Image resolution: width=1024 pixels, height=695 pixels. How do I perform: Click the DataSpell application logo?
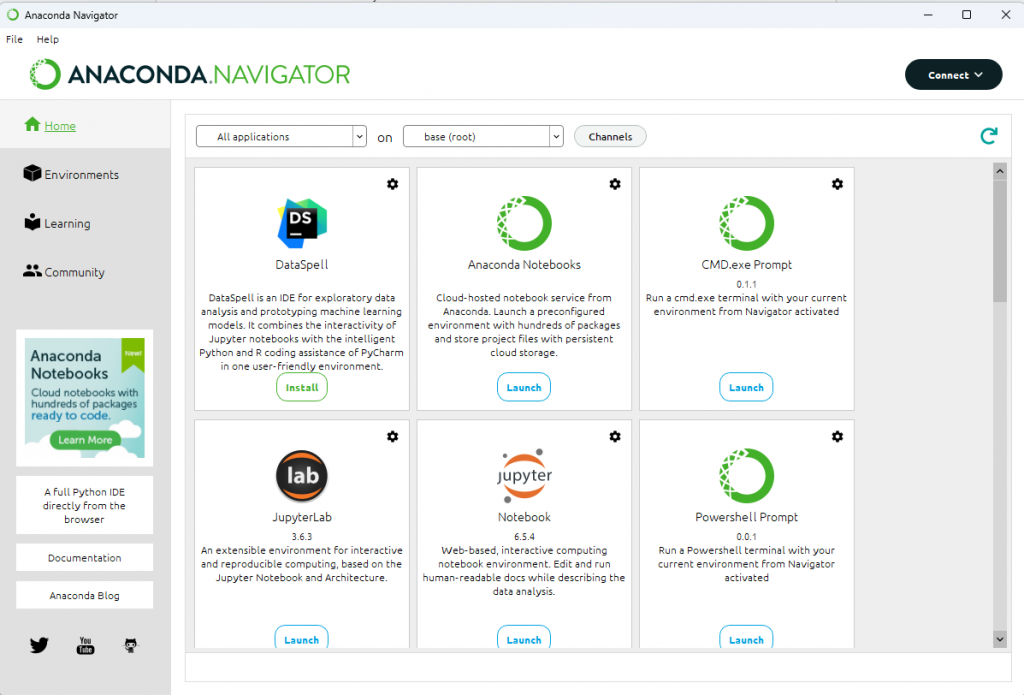[302, 223]
